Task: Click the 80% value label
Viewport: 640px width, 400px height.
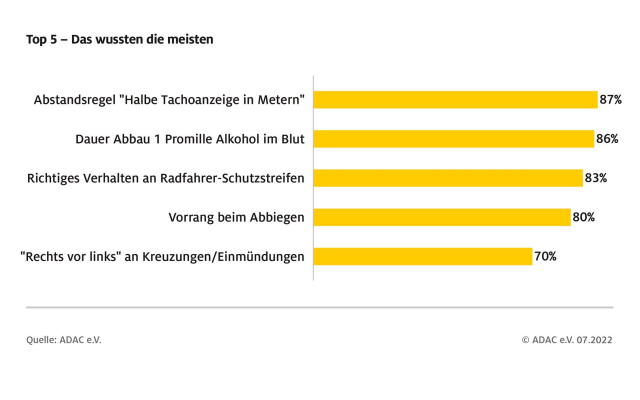Action: tap(584, 217)
